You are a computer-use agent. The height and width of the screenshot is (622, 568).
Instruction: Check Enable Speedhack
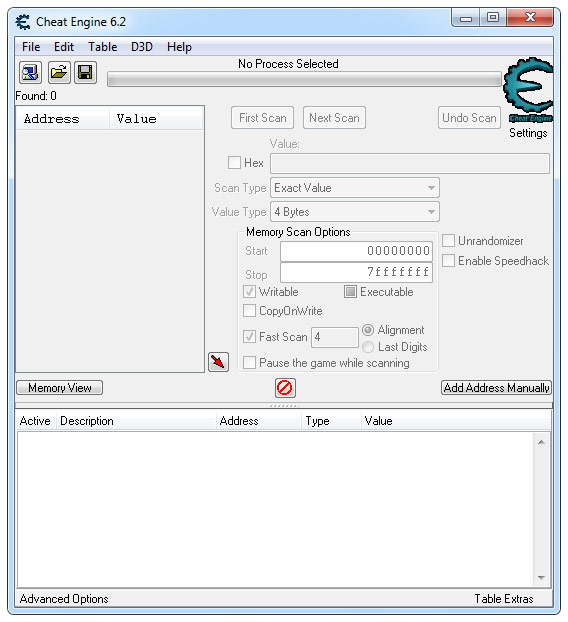click(448, 261)
